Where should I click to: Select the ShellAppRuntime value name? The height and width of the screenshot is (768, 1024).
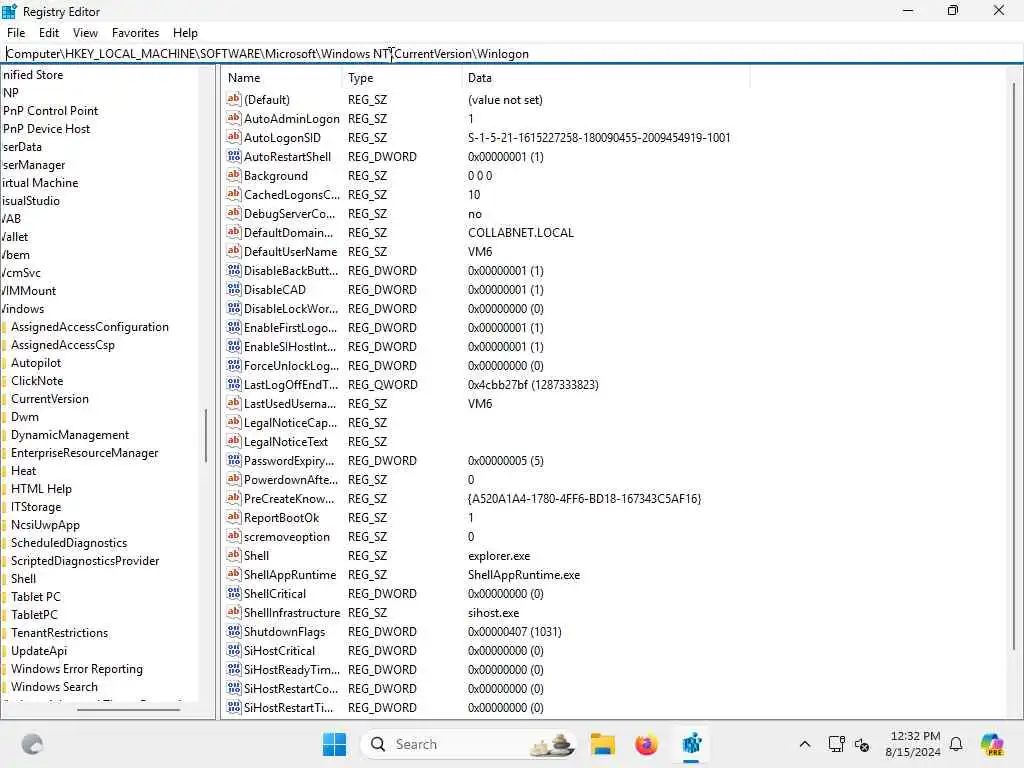coord(289,575)
